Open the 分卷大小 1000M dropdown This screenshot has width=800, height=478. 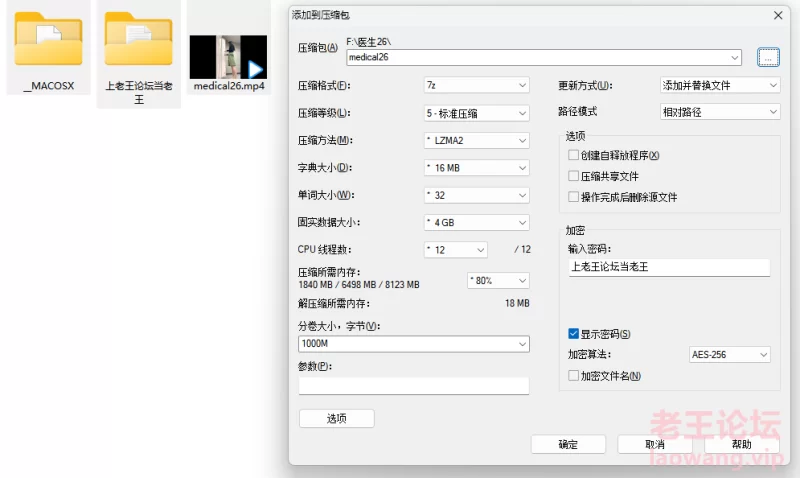pos(414,344)
